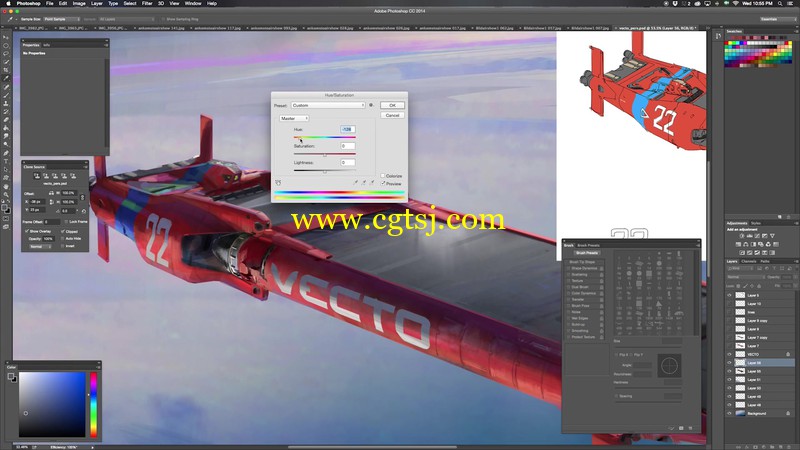800x450 pixels.
Task: Click the lock icon on VECTO layer
Action: pyautogui.click(x=788, y=354)
